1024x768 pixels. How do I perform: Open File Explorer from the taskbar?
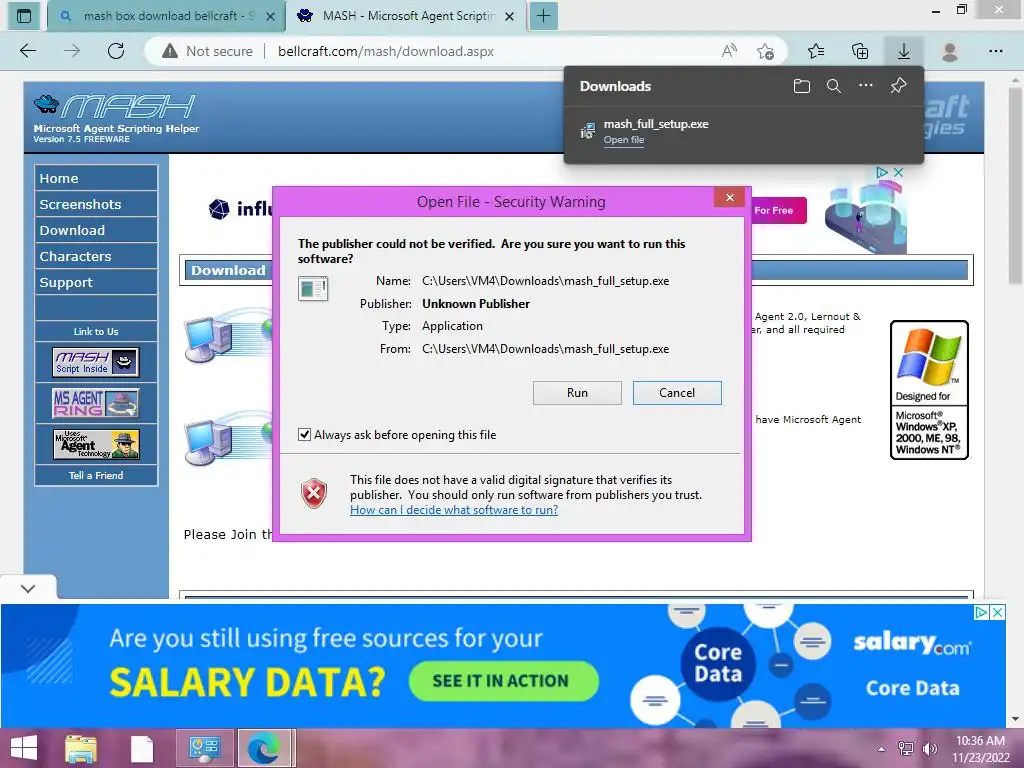click(81, 748)
